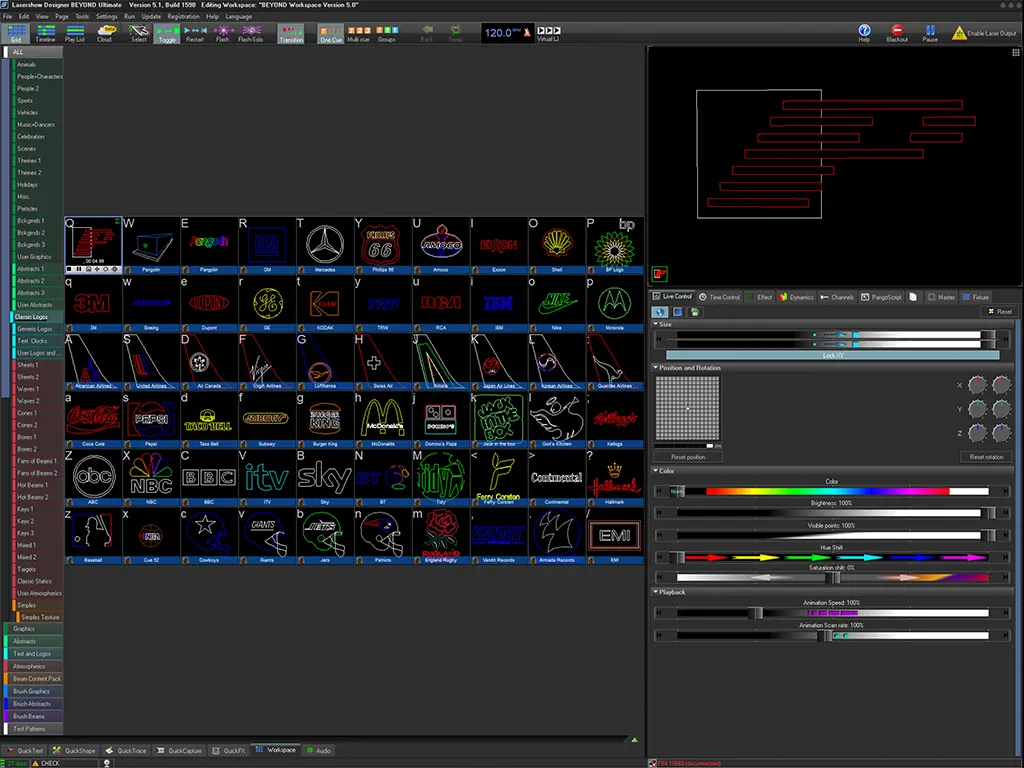
Task: Click the rainbow Color slider
Action: 827,491
